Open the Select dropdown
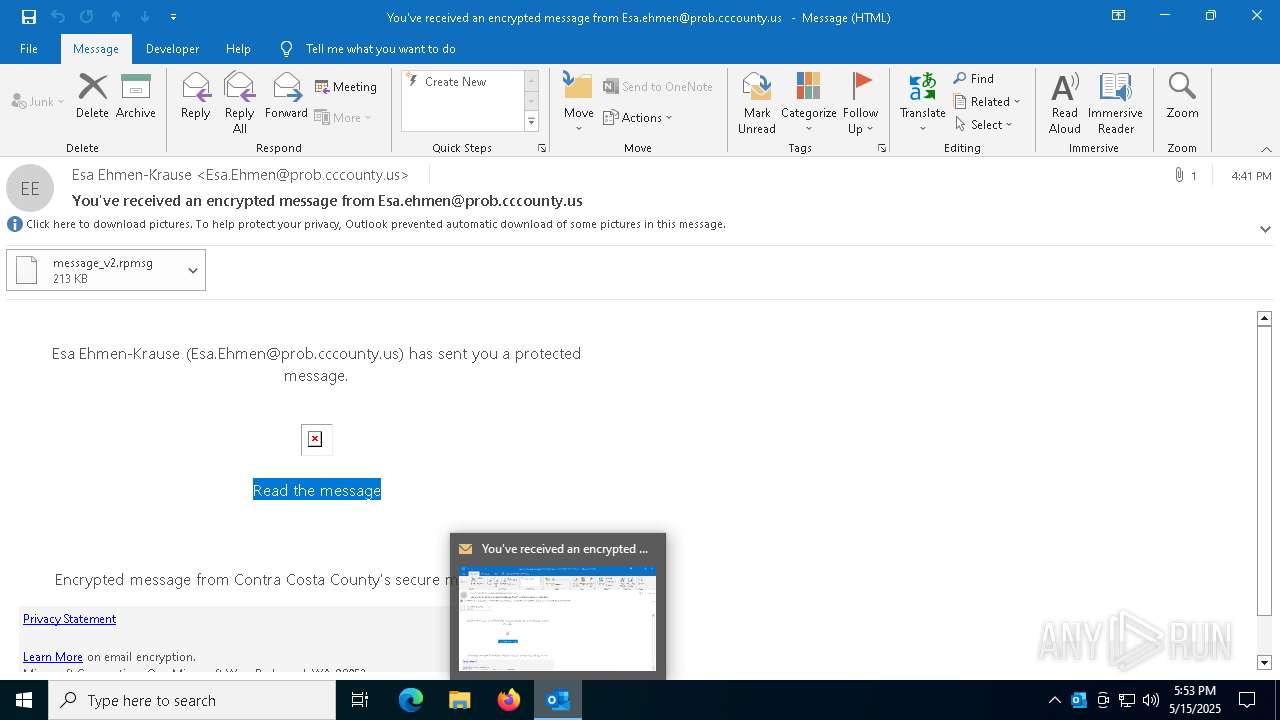 [984, 125]
